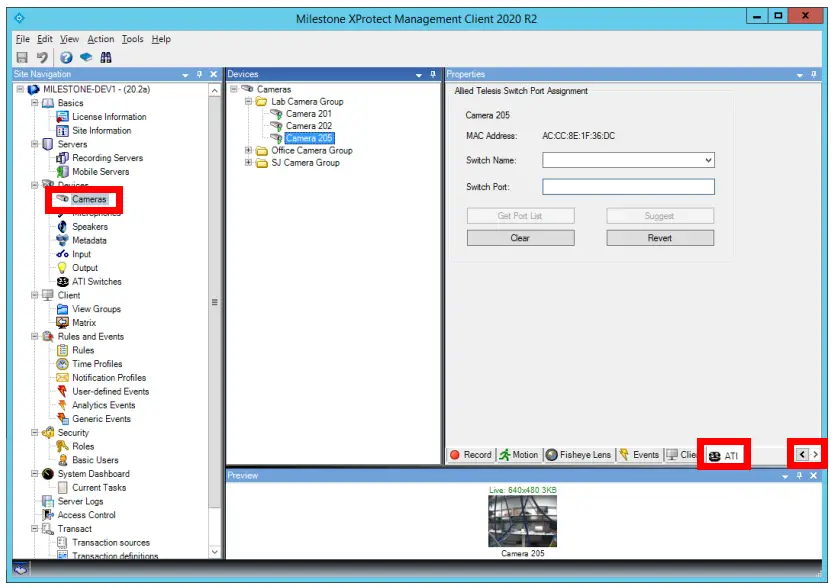The image size is (834, 588).
Task: Collapse the Security tree node
Action: 35,432
